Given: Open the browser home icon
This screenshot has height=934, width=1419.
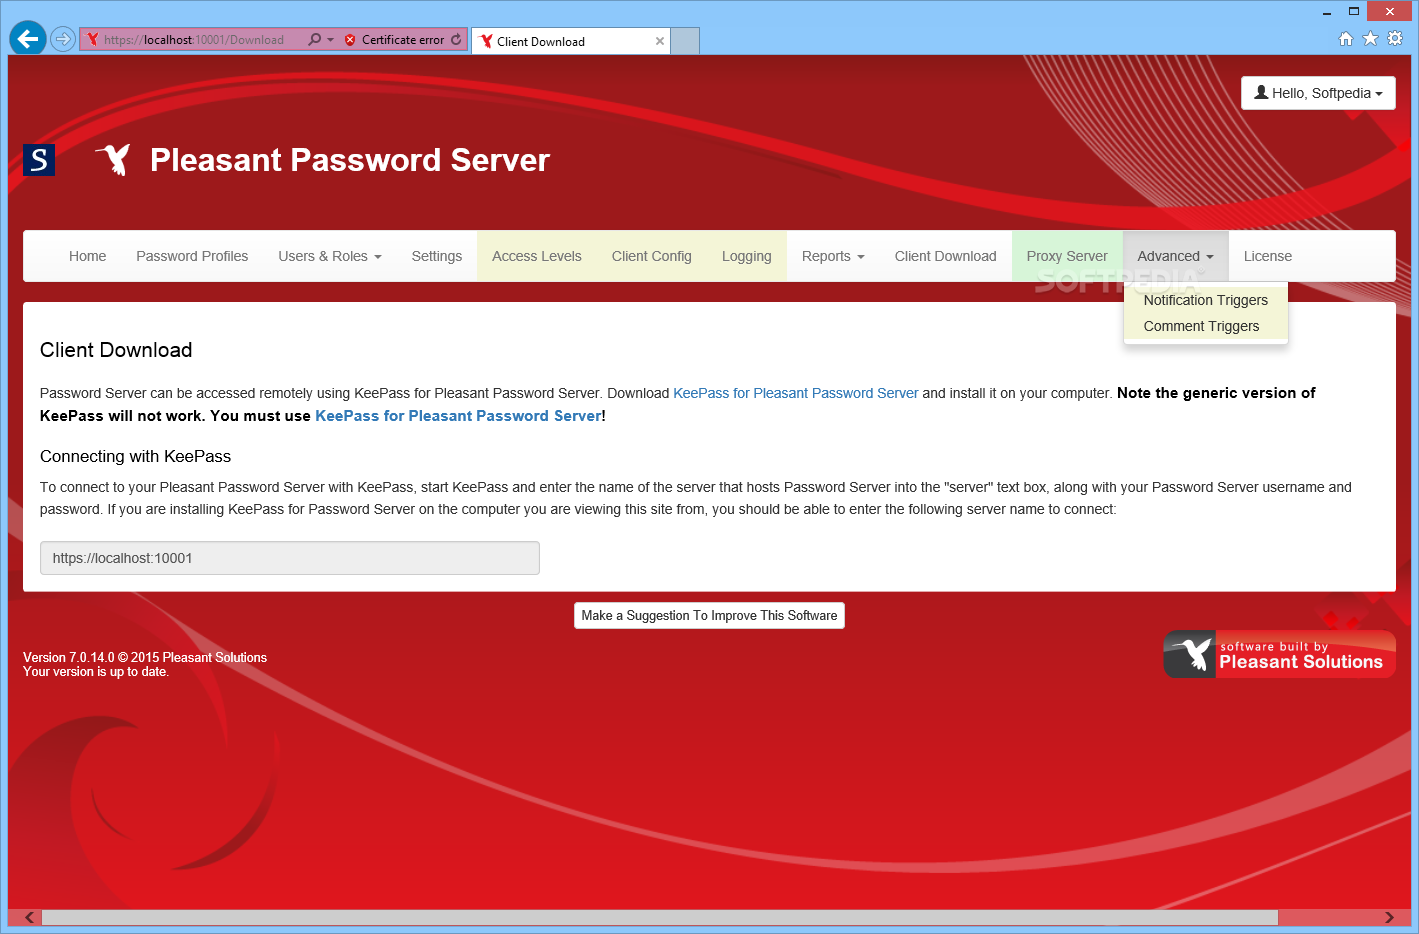Looking at the screenshot, I should click(x=1346, y=39).
